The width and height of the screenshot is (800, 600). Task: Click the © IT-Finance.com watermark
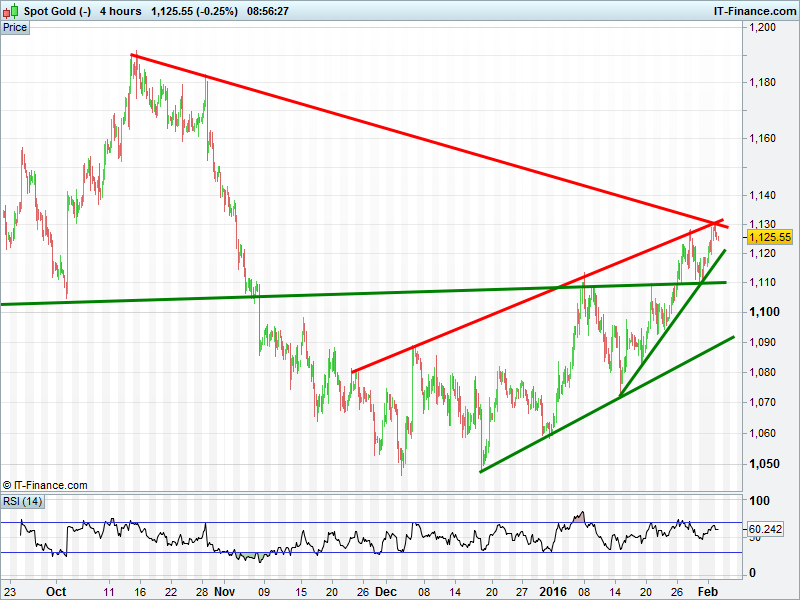click(45, 485)
